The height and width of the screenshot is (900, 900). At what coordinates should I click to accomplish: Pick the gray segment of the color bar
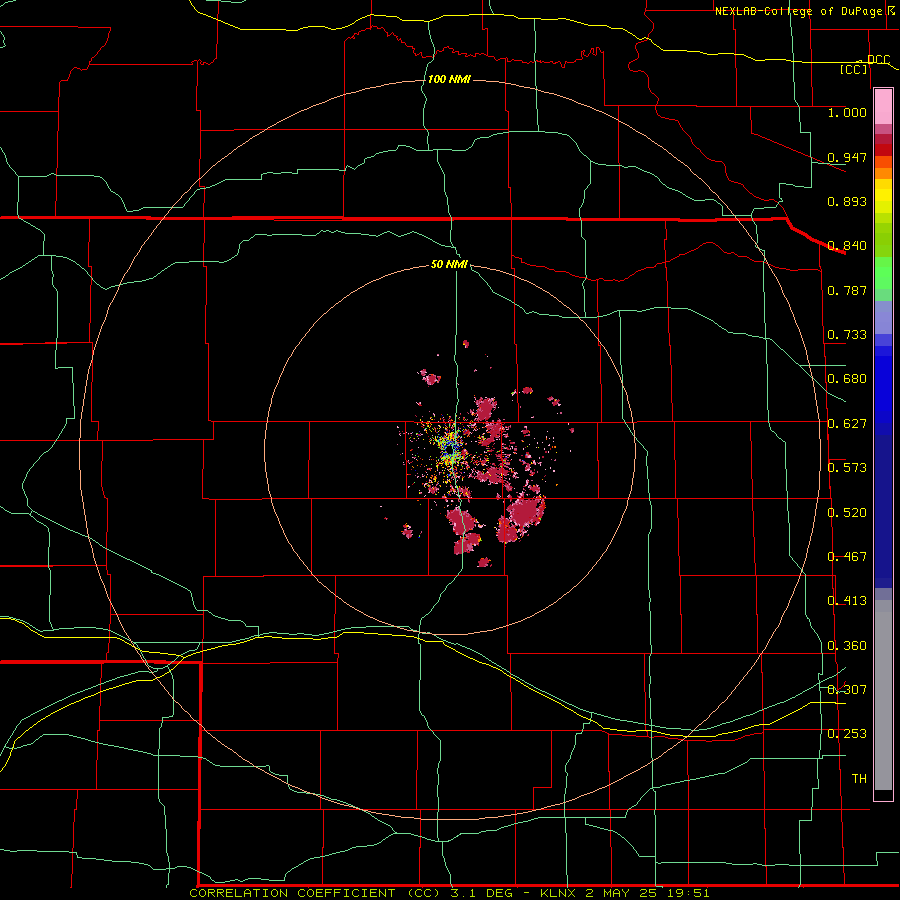[883, 695]
